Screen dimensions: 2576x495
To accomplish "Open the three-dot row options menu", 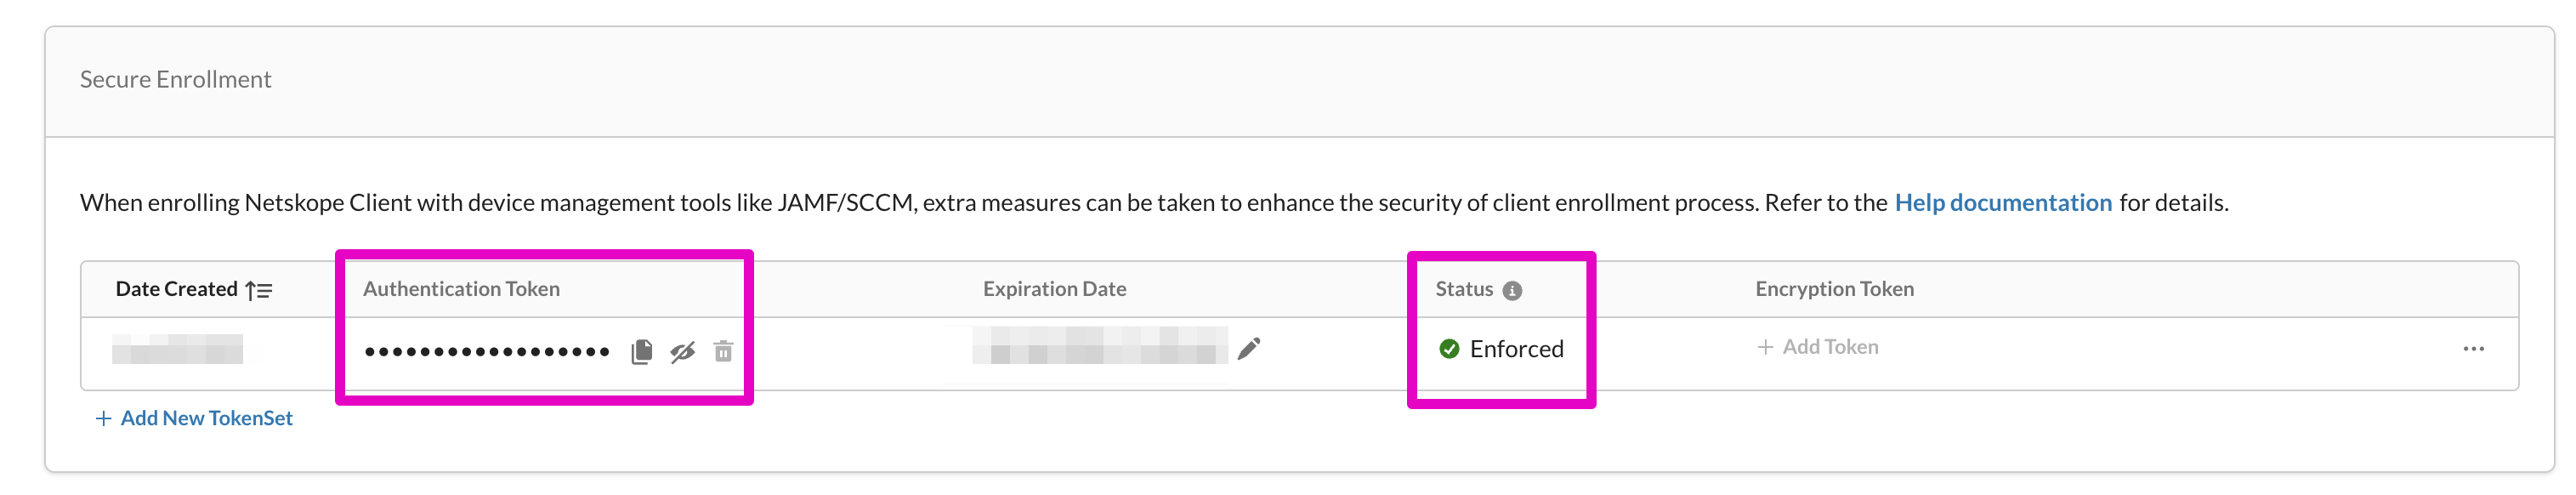I will 2474,349.
